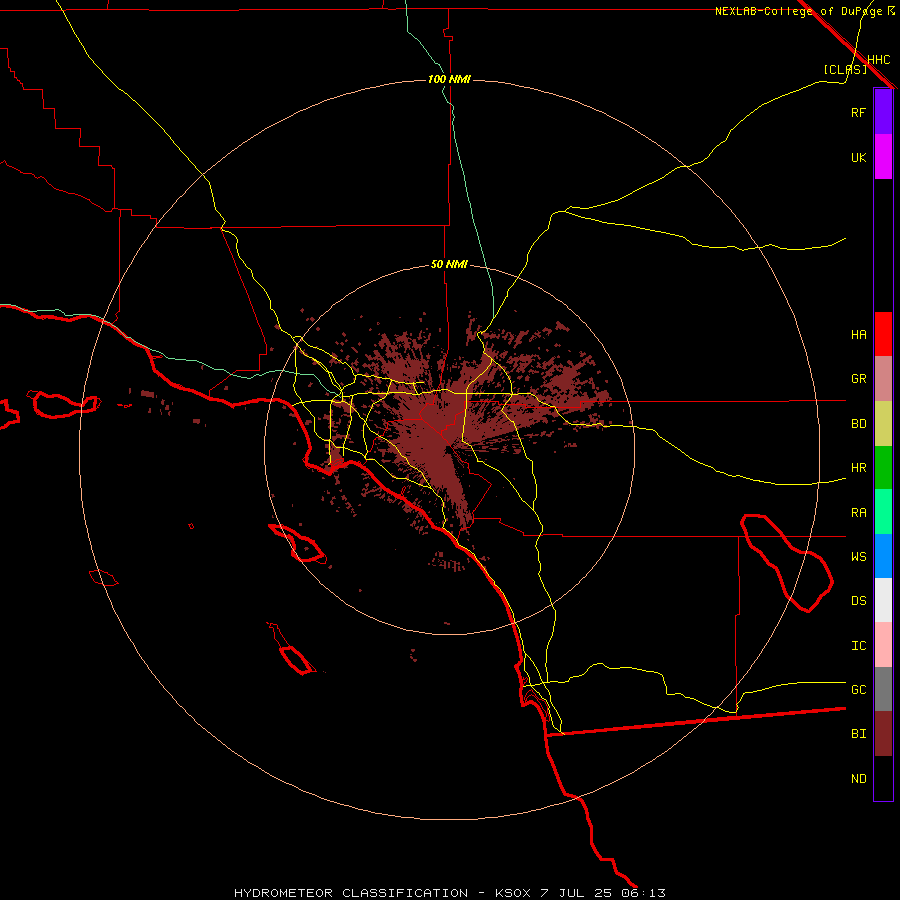The height and width of the screenshot is (900, 900).
Task: Click the UK legend label
Action: (858, 157)
